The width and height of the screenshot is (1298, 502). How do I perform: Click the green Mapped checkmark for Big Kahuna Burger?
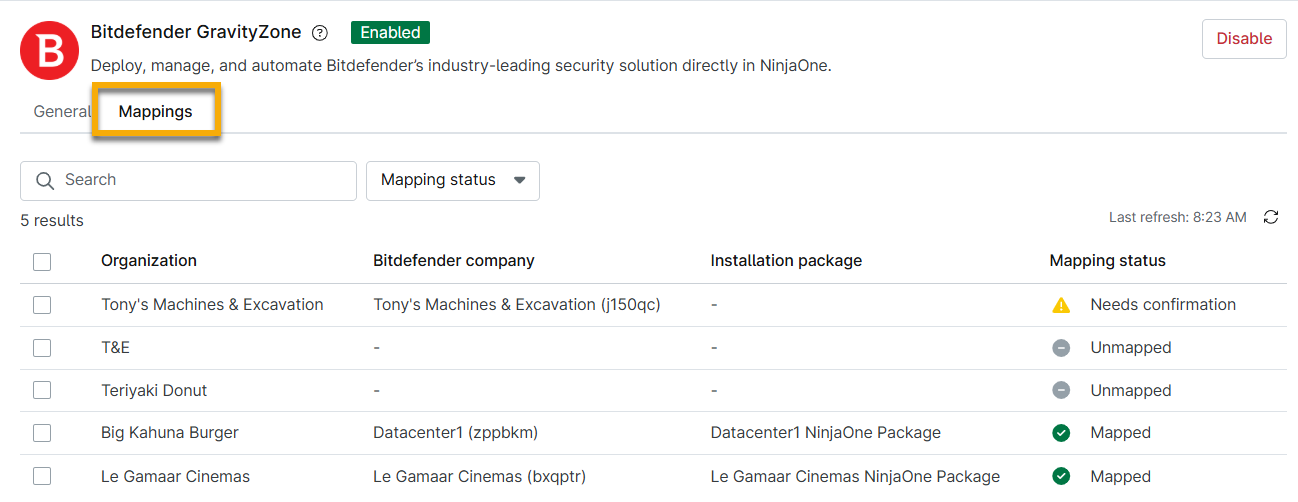1061,434
